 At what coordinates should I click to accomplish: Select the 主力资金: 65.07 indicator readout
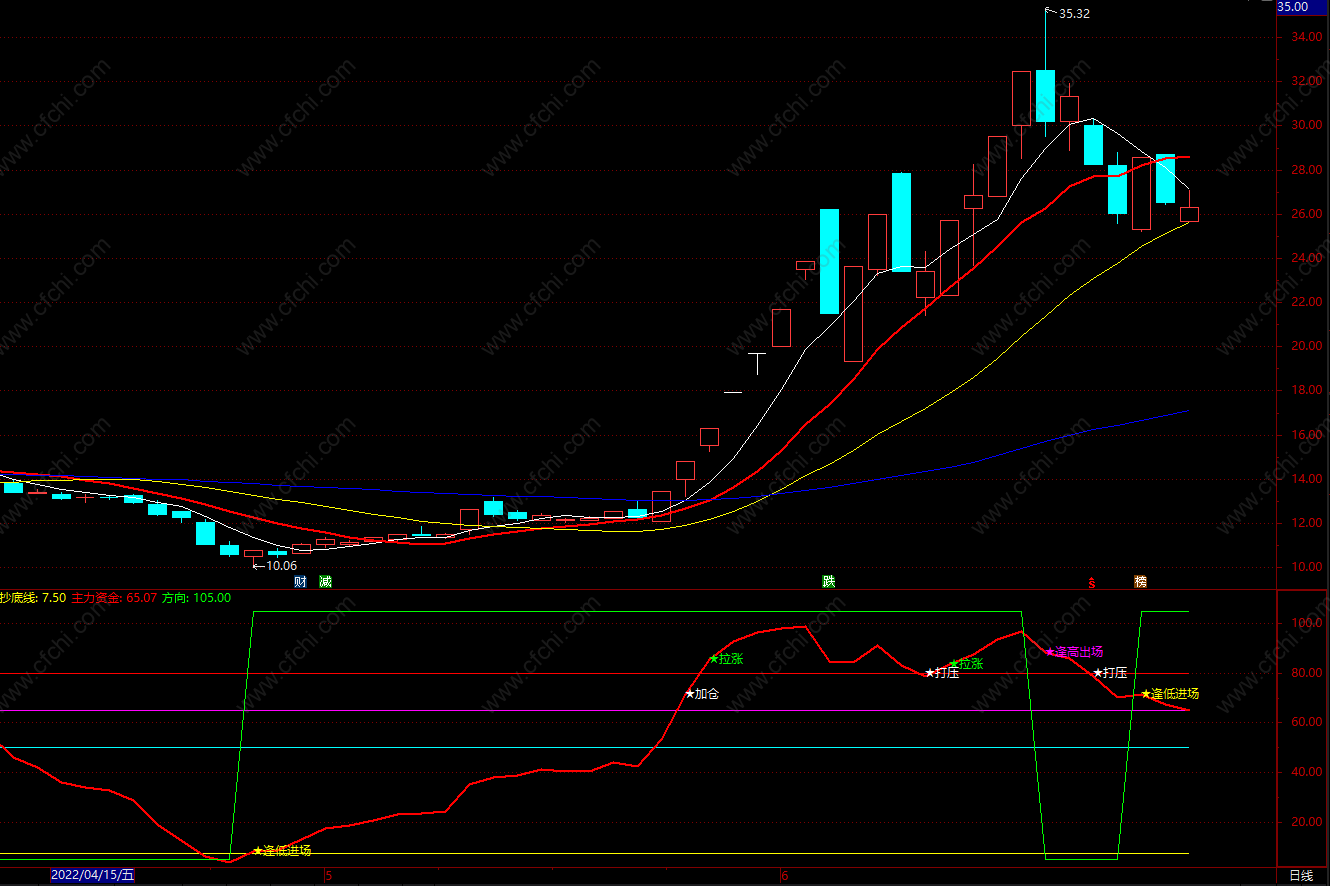tap(114, 598)
